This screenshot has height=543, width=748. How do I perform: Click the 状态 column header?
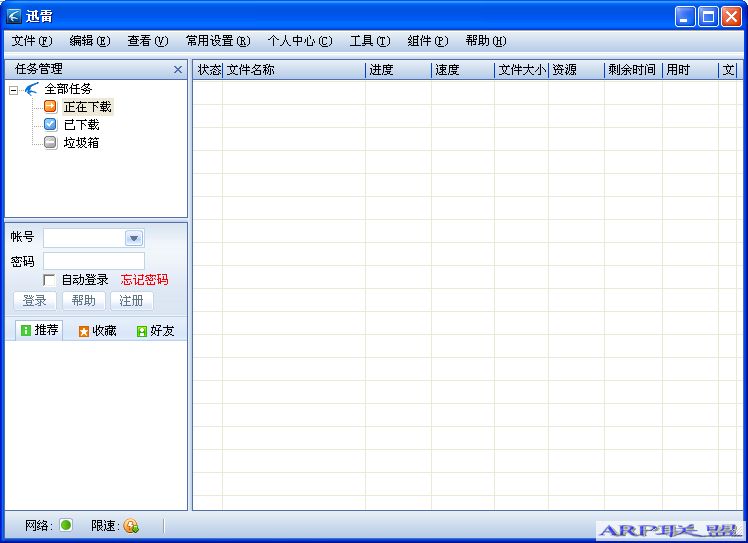tap(208, 70)
